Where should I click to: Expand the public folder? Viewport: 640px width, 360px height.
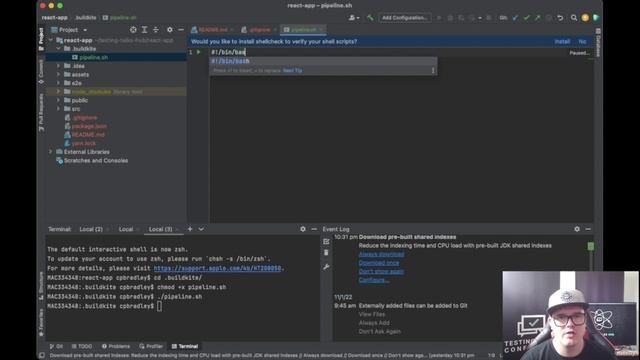click(58, 100)
